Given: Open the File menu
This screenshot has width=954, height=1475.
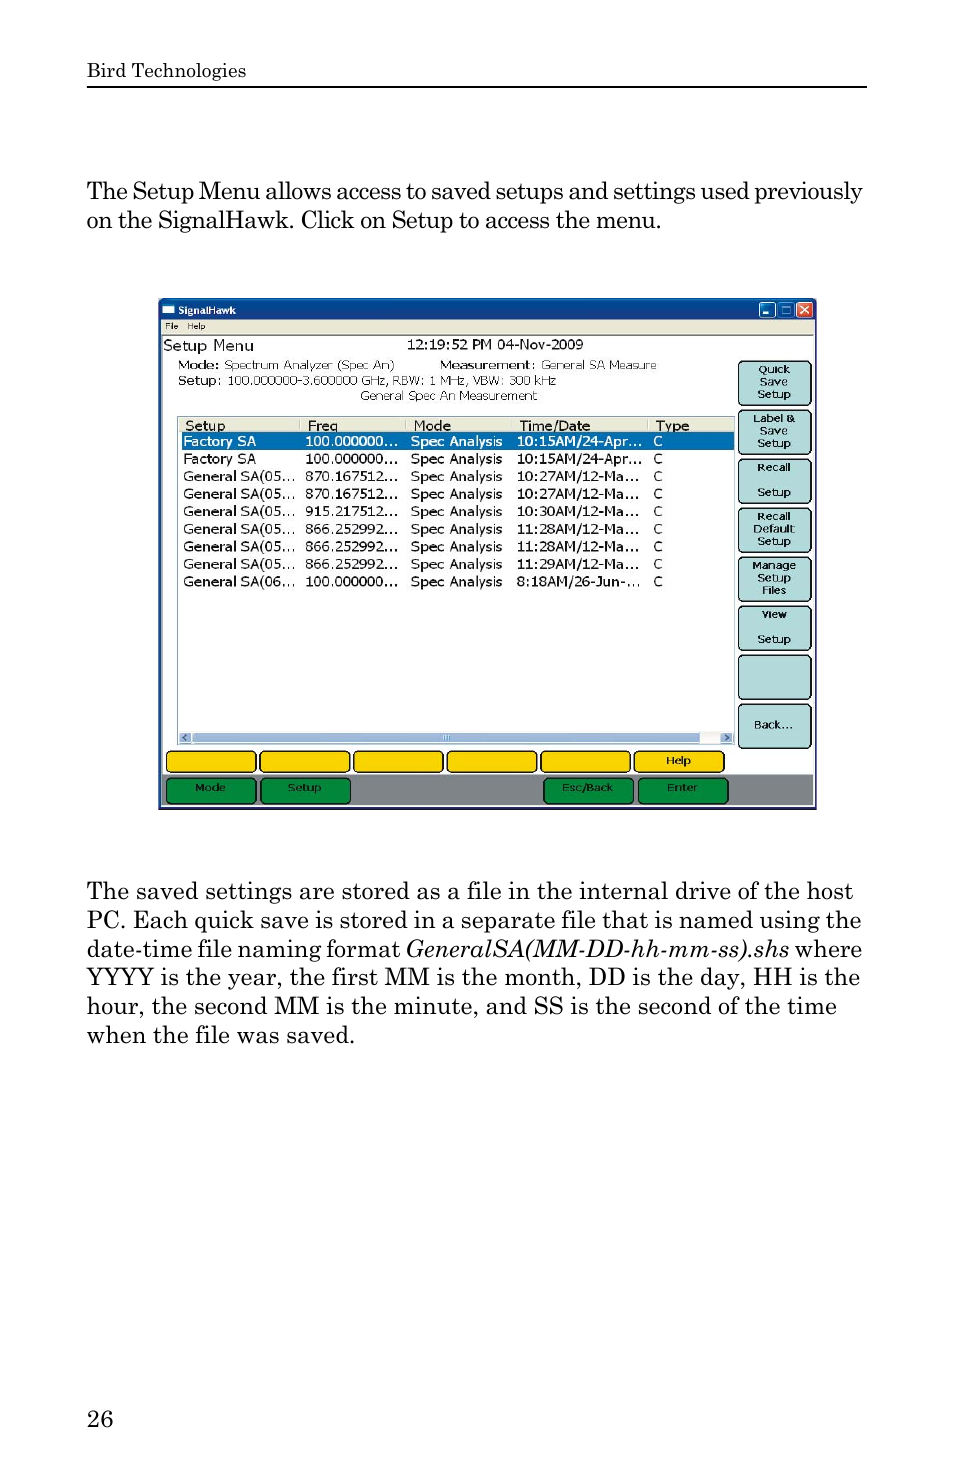Looking at the screenshot, I should point(171,326).
